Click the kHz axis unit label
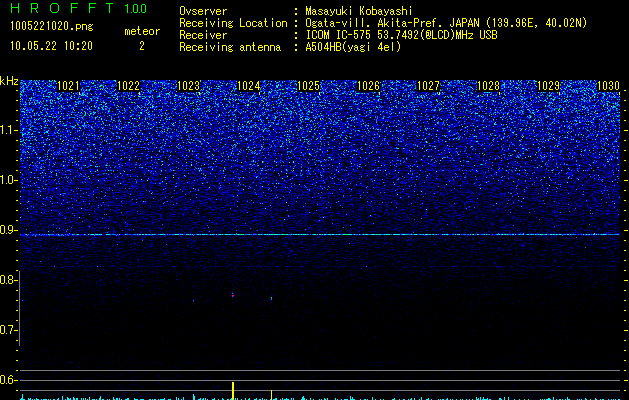The height and width of the screenshot is (400, 629). coord(9,81)
